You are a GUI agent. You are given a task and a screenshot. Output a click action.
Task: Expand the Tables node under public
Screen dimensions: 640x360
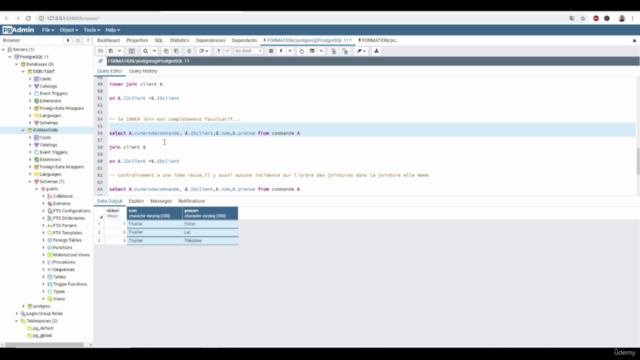click(x=43, y=277)
